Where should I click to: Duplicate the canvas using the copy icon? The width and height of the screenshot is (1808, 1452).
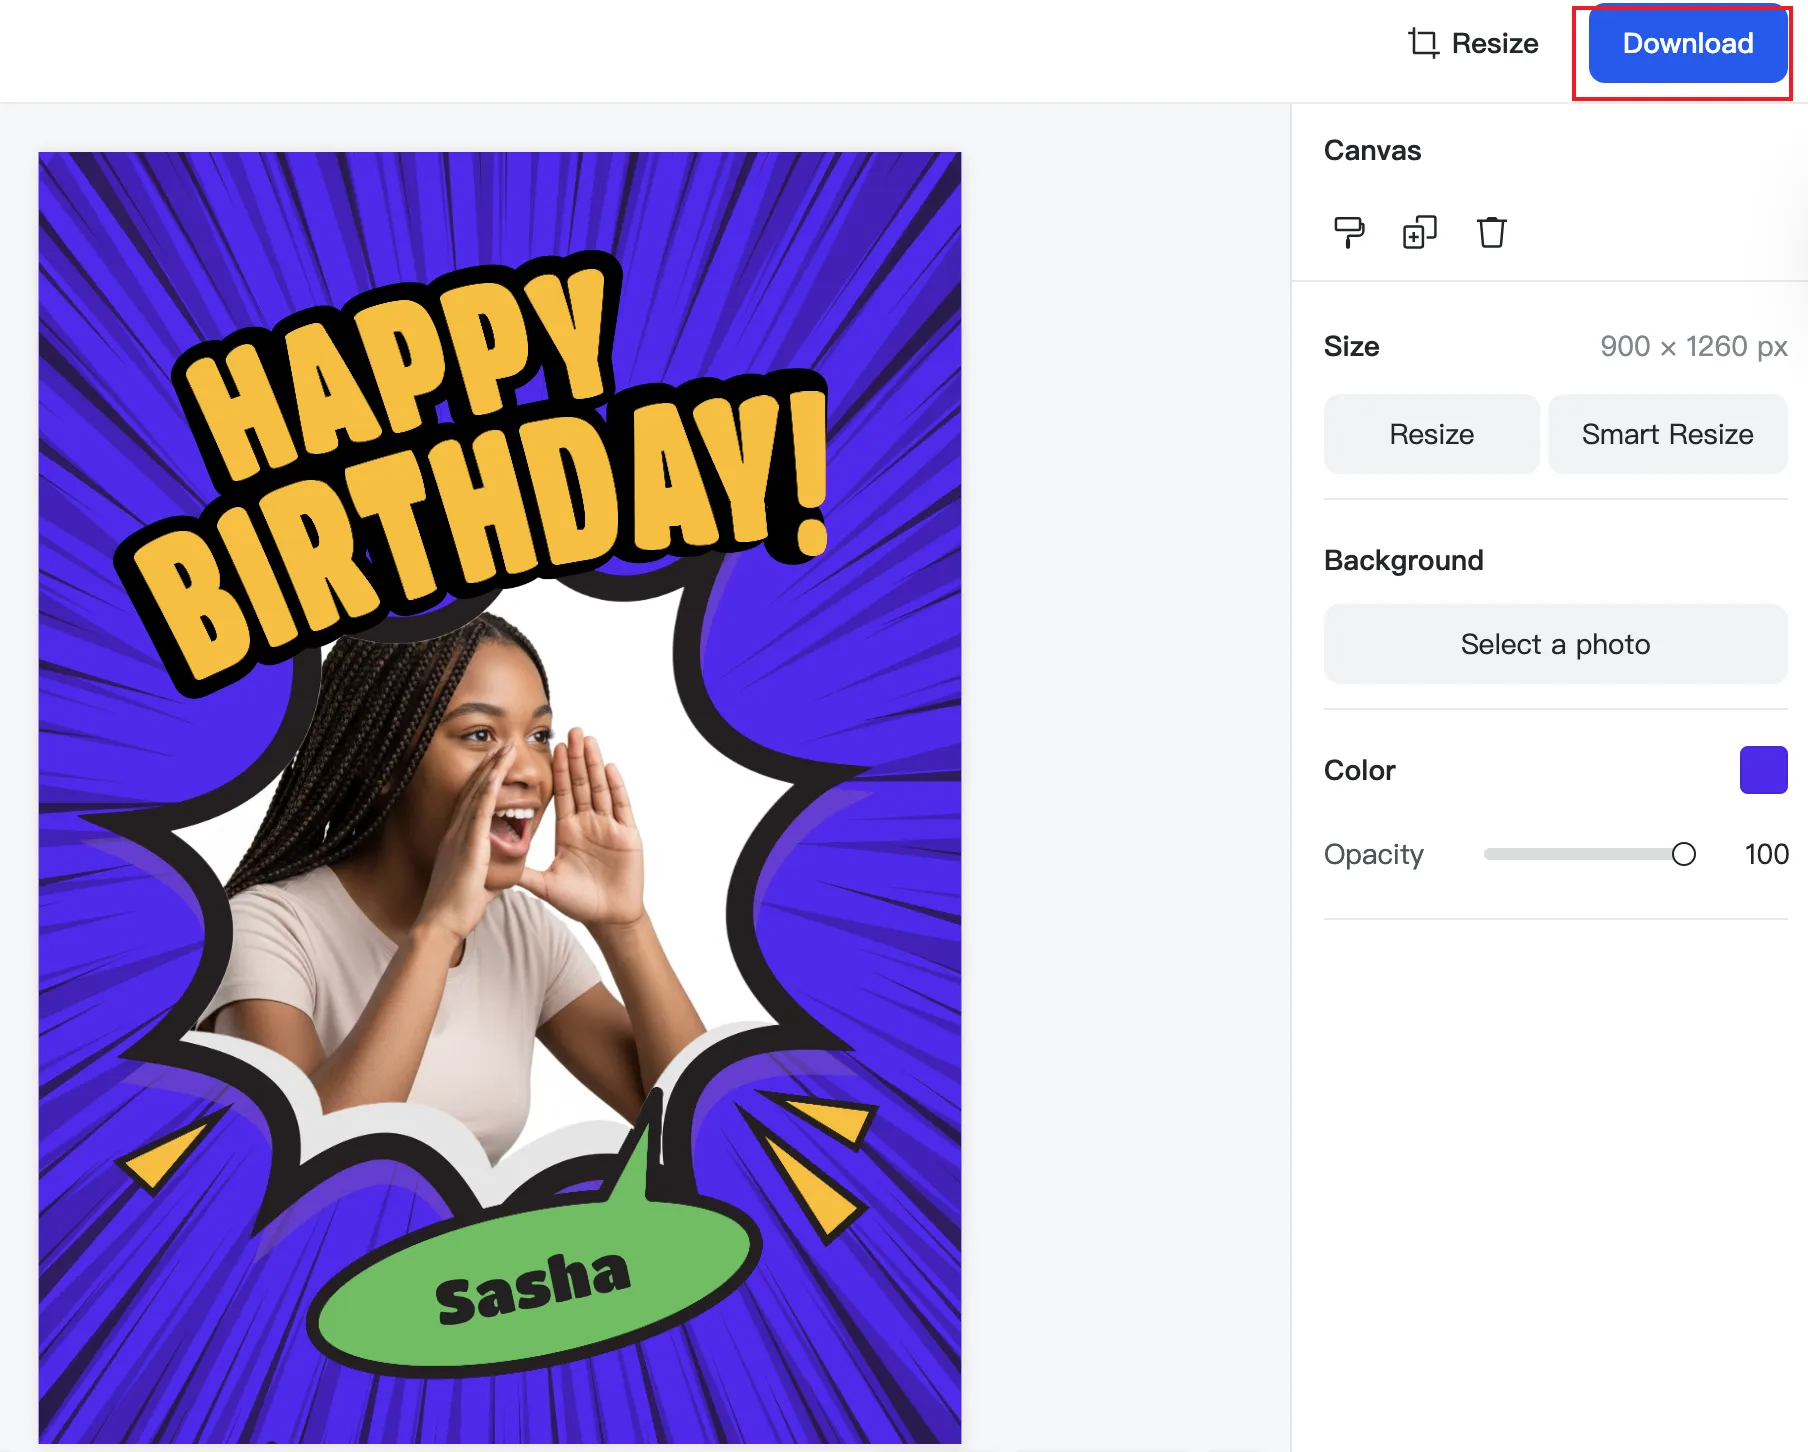[1418, 232]
